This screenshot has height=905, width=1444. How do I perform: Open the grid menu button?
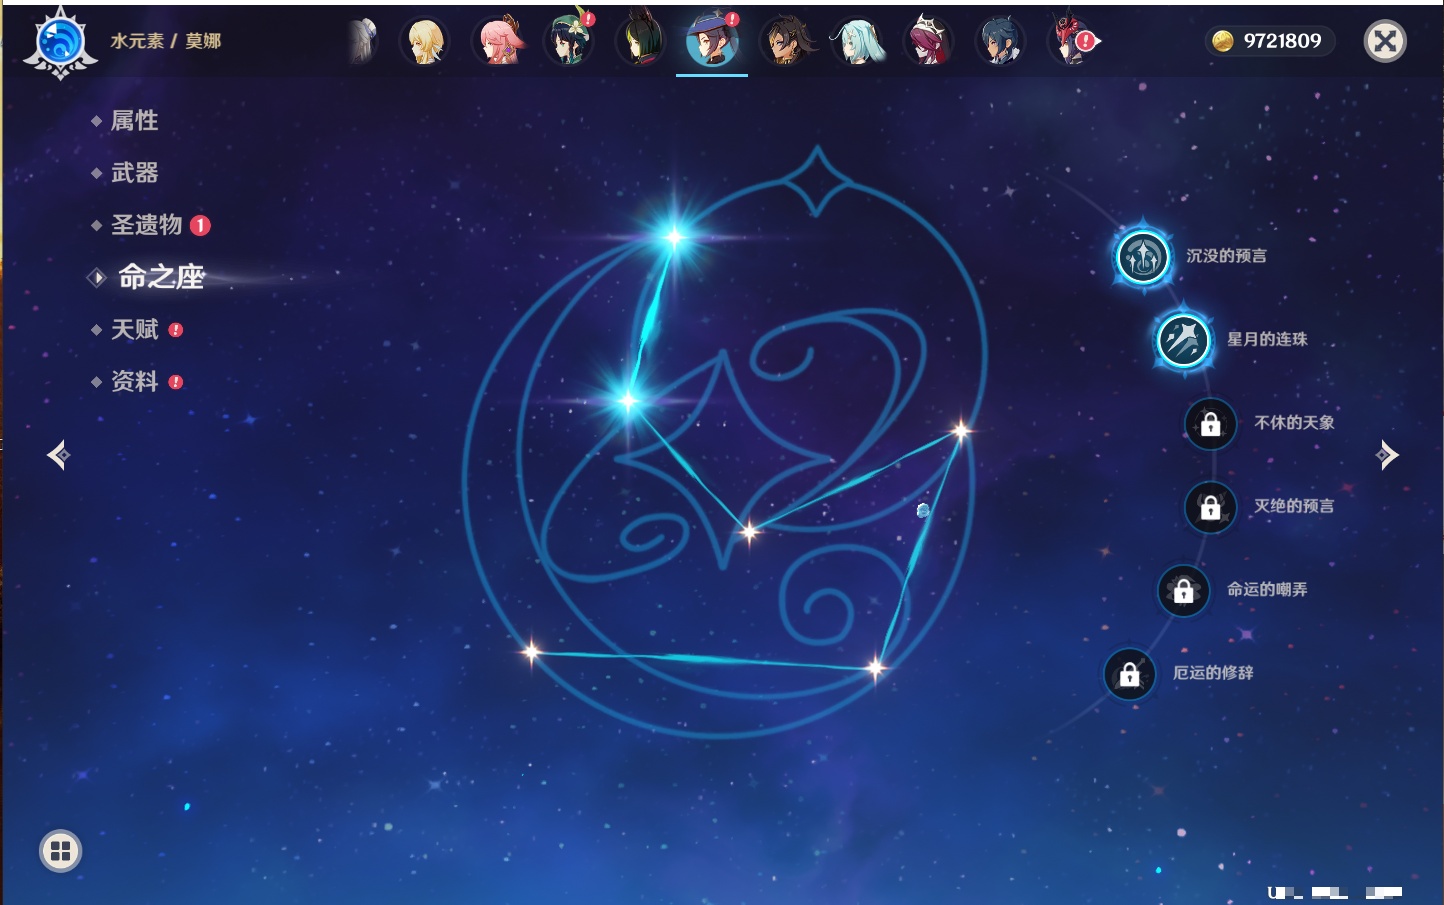[x=60, y=851]
